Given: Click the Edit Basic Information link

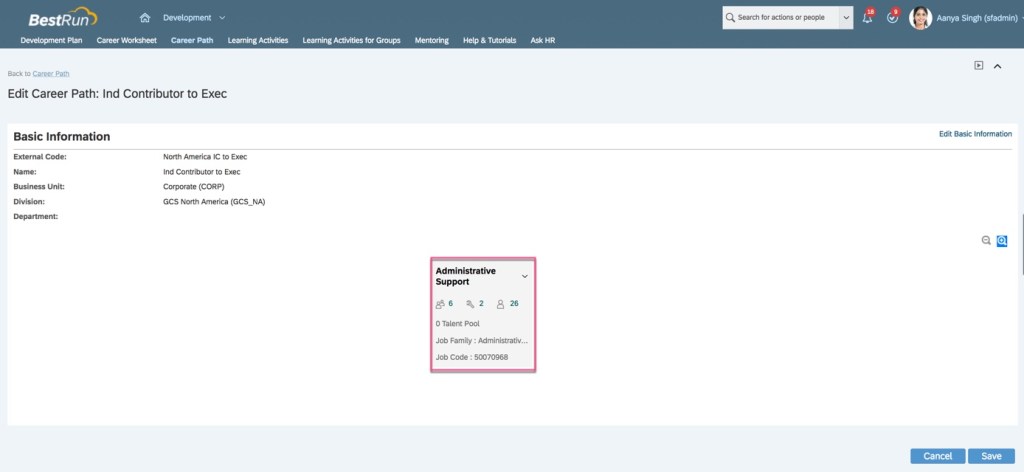Looking at the screenshot, I should pyautogui.click(x=975, y=134).
